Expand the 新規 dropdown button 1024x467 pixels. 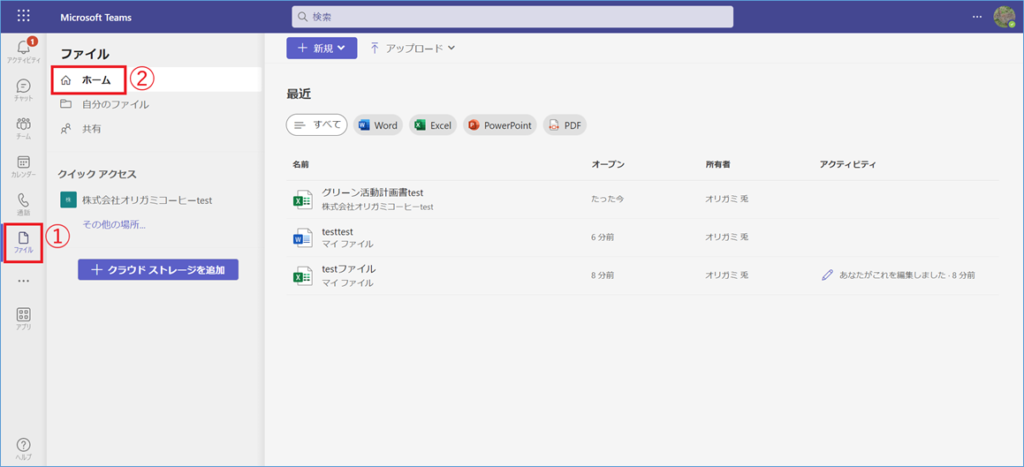point(321,47)
